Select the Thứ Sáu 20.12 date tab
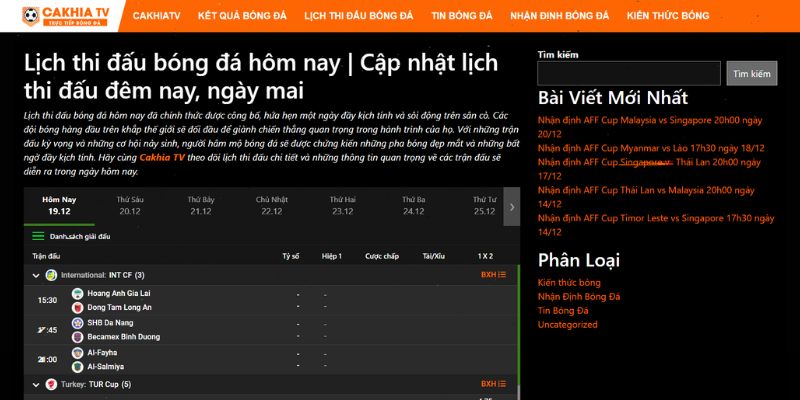Viewport: 800px width, 400px height. pos(130,206)
